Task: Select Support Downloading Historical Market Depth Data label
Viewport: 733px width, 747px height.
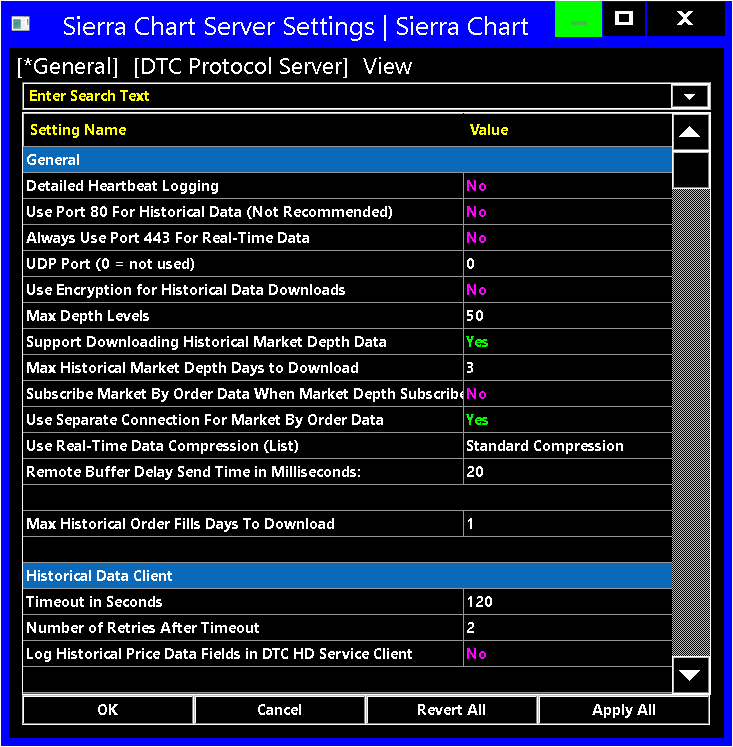Action: [206, 342]
